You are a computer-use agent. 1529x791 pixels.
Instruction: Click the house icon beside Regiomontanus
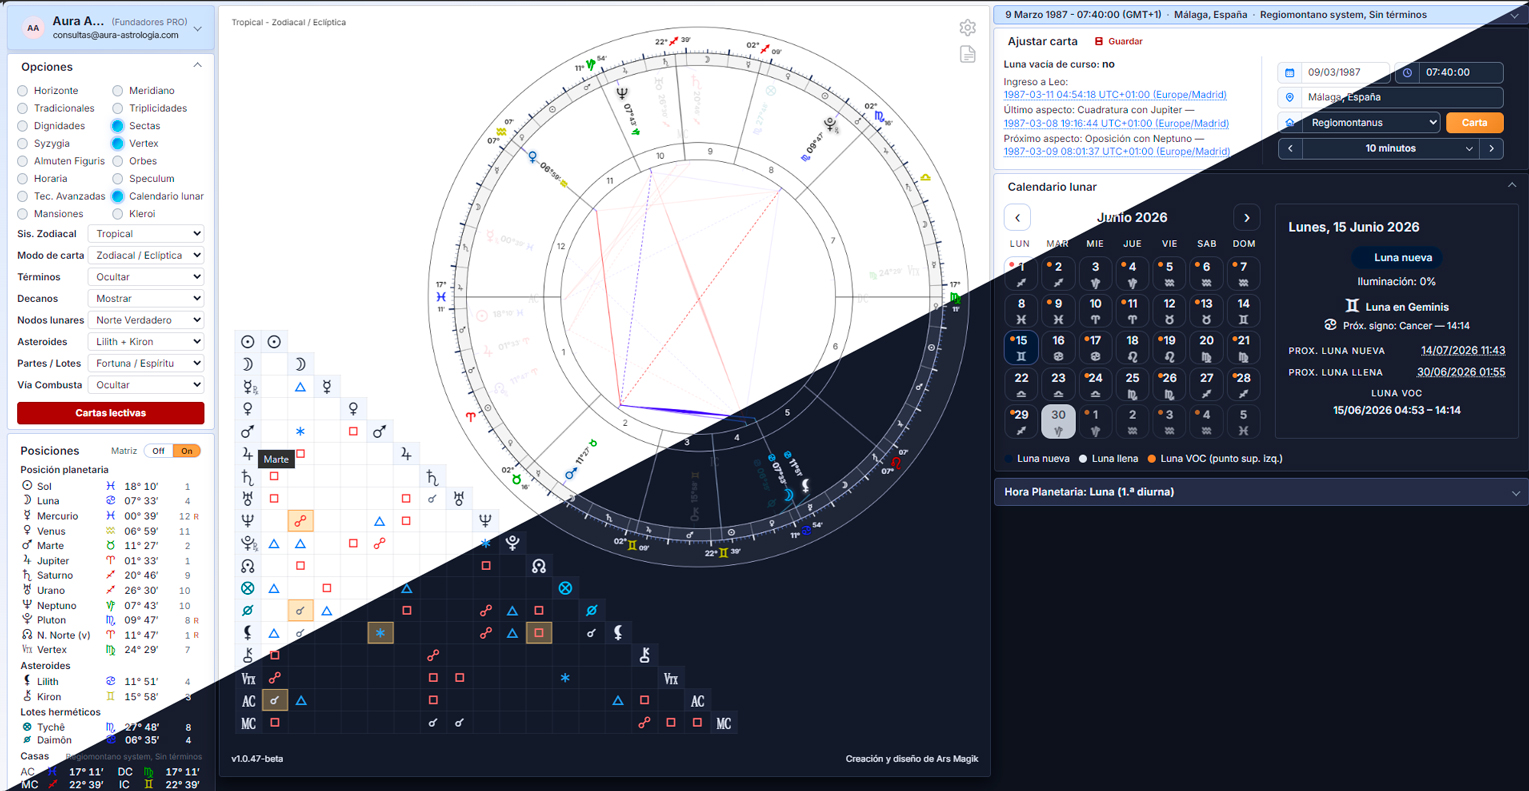point(1289,123)
